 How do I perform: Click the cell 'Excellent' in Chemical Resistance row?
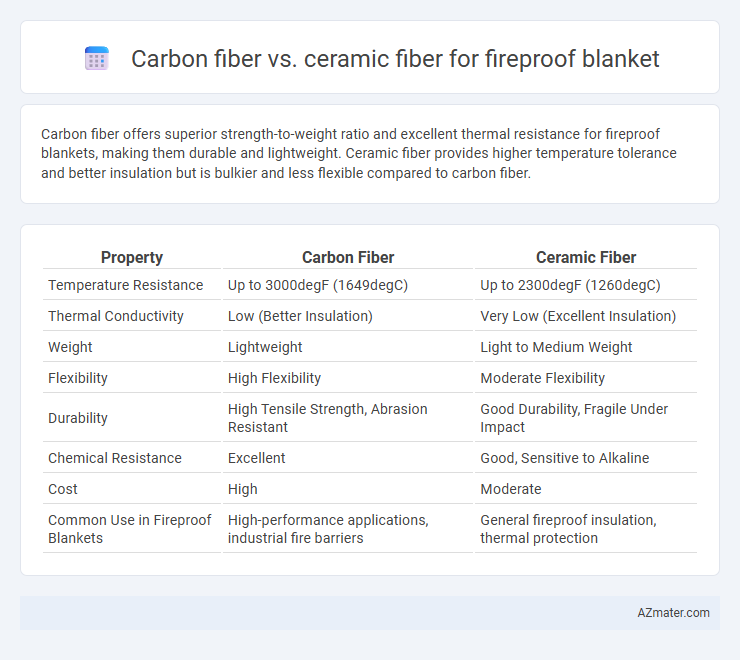256,458
